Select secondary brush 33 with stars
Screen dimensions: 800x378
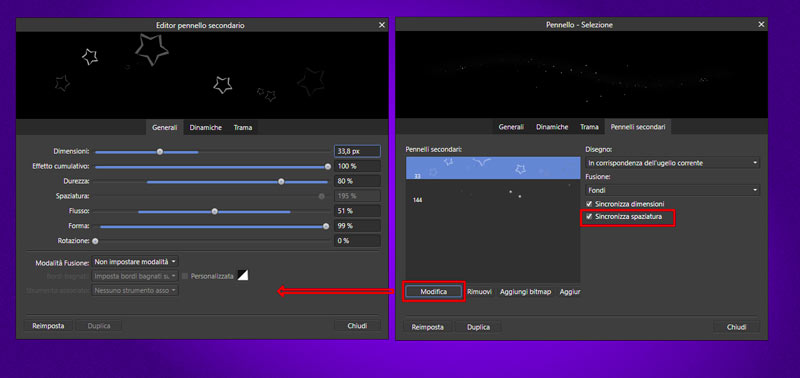pyautogui.click(x=493, y=168)
